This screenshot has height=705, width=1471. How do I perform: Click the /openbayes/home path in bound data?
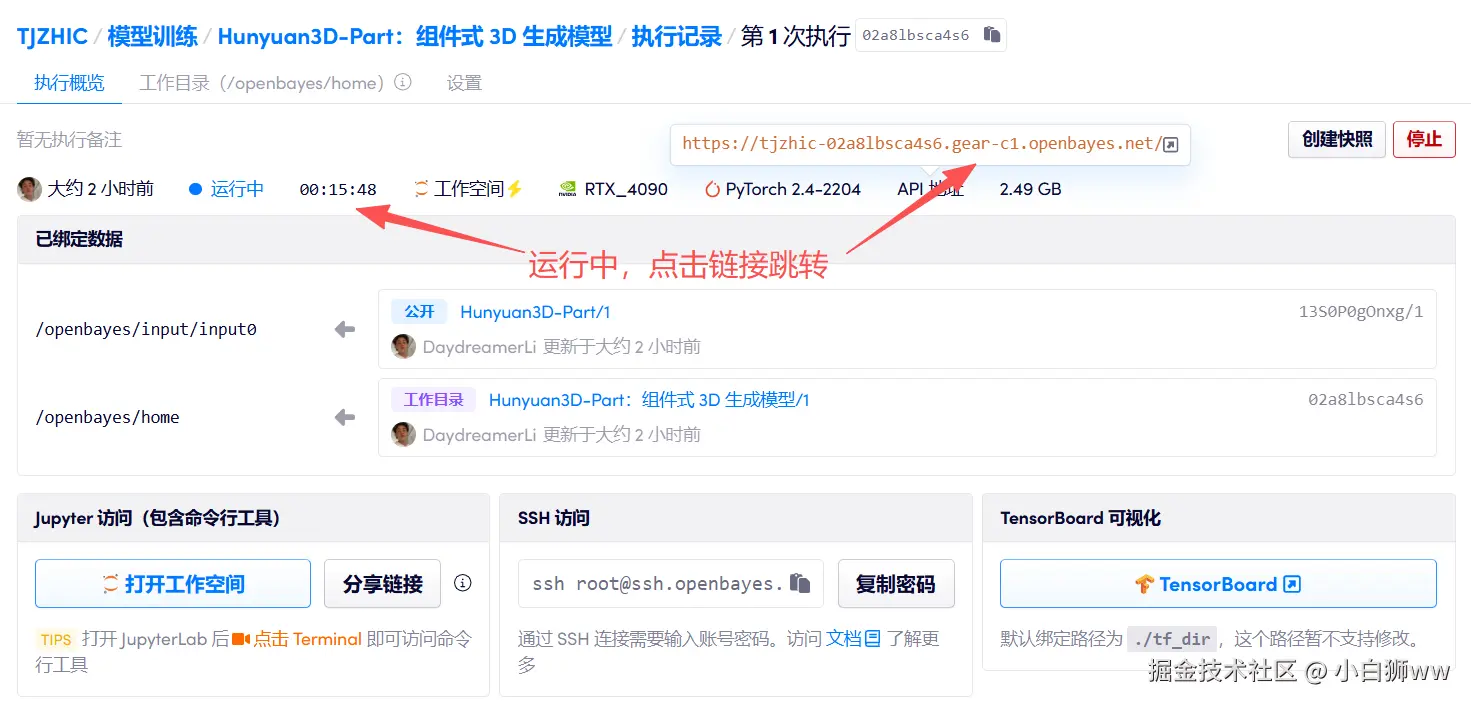tap(108, 417)
